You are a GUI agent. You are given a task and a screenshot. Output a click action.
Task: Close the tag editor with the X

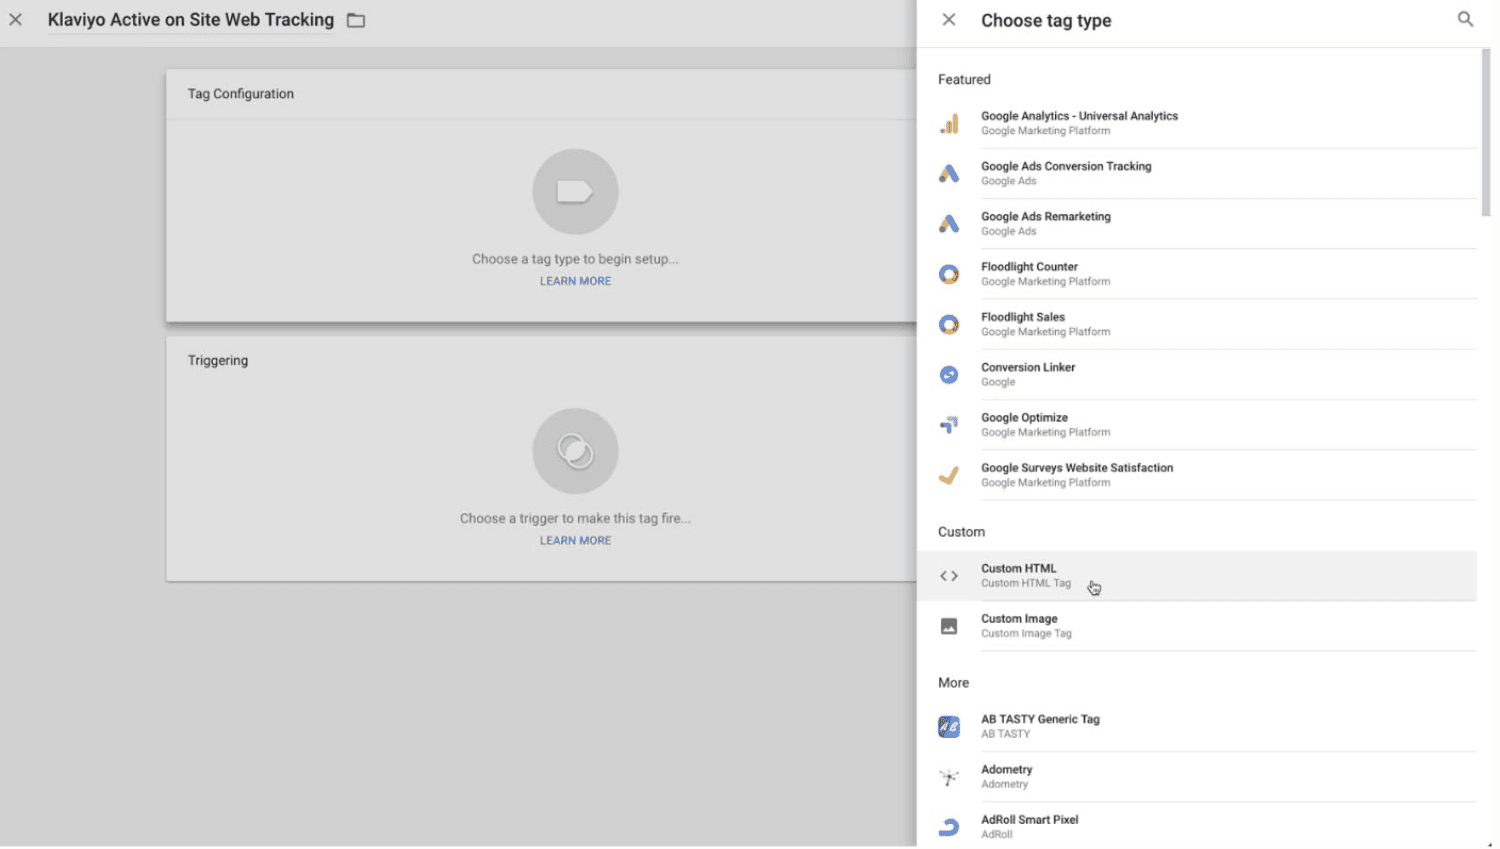(15, 19)
